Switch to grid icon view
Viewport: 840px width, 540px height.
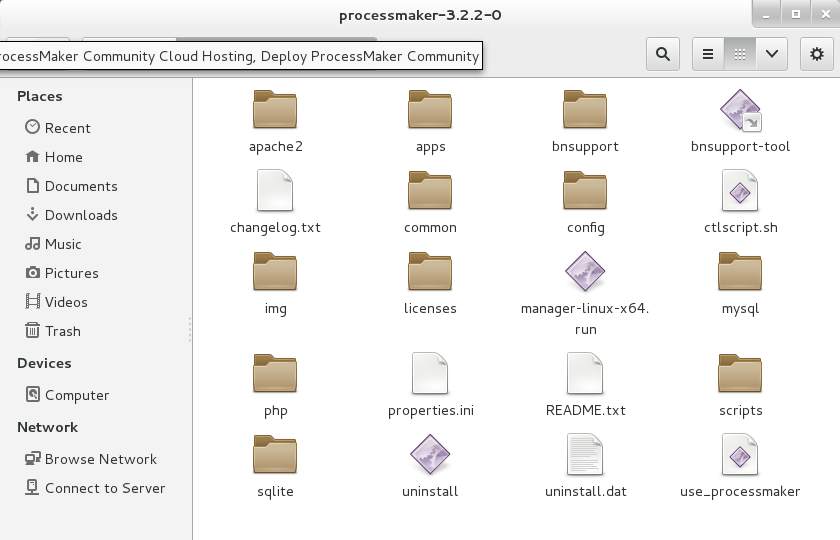click(740, 55)
